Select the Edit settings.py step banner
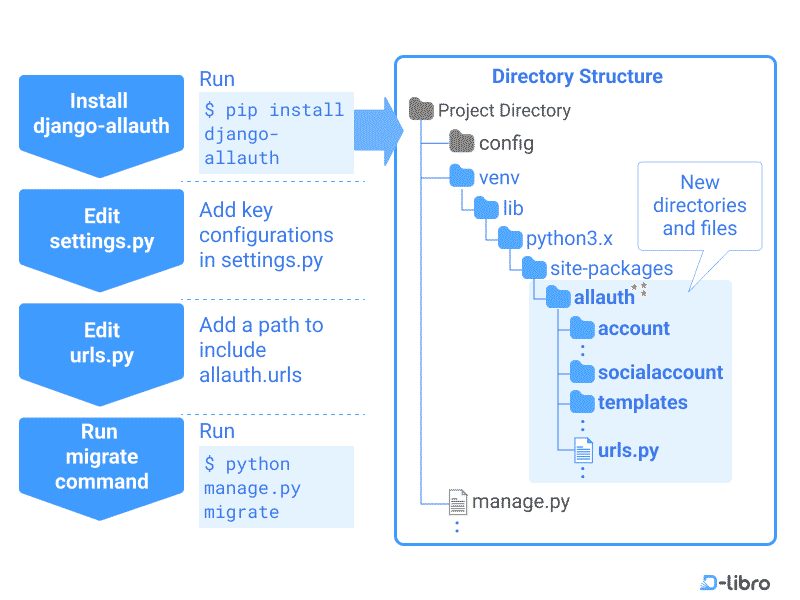This screenshot has height=600, width=800. click(100, 227)
